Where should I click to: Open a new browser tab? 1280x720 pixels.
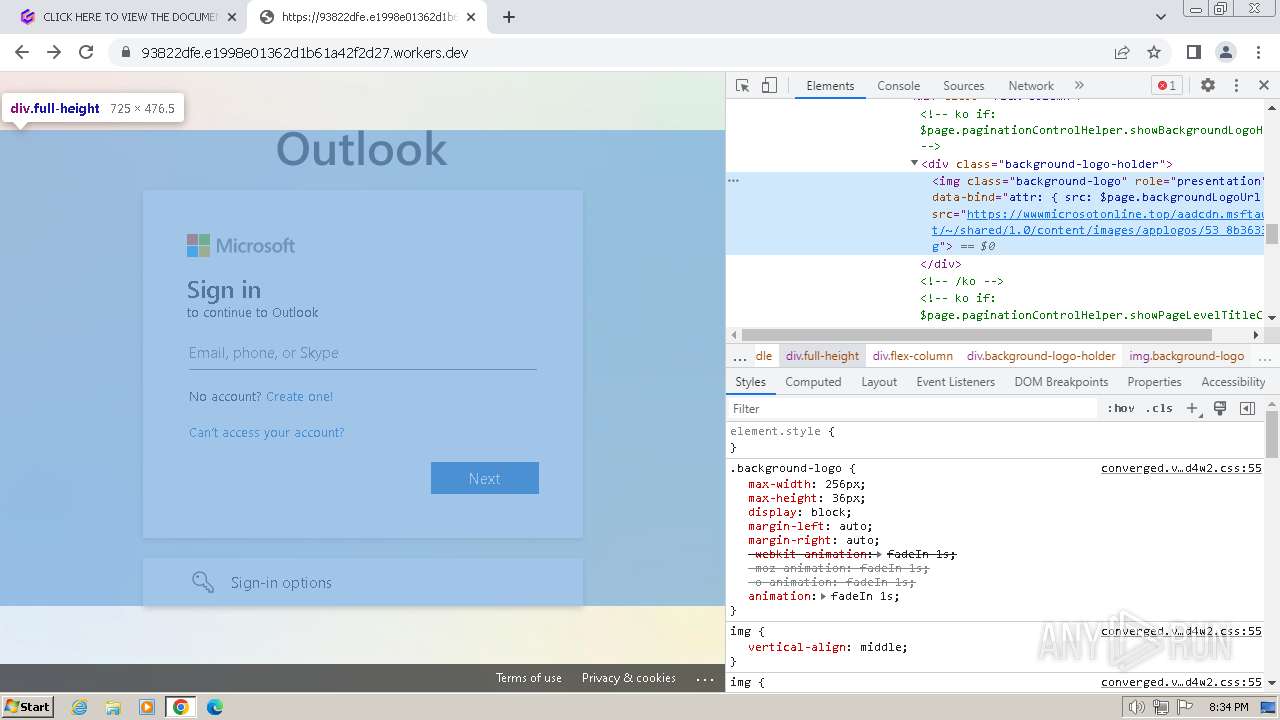(x=509, y=17)
